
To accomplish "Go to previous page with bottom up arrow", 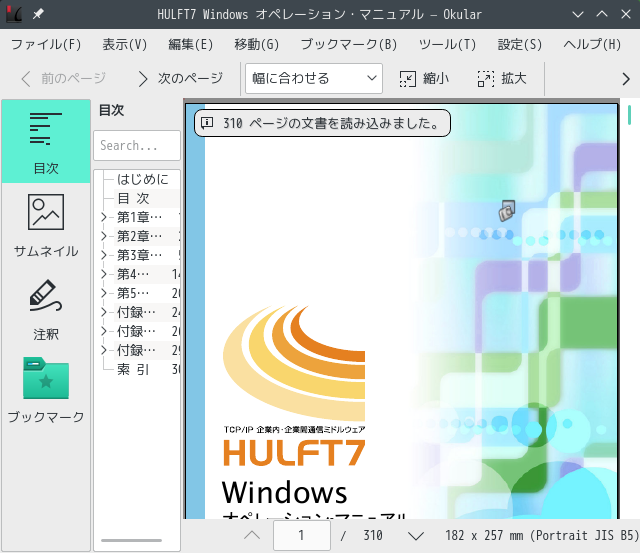I will tap(252, 535).
